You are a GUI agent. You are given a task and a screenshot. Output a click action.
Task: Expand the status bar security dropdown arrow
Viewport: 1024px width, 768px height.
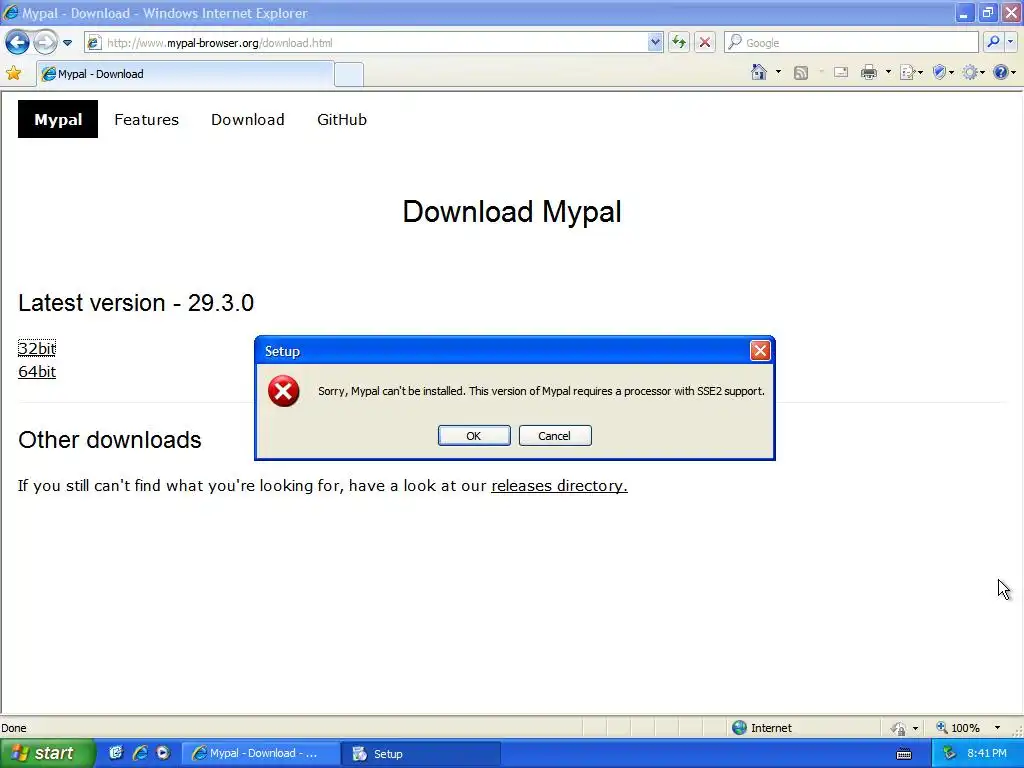click(916, 728)
